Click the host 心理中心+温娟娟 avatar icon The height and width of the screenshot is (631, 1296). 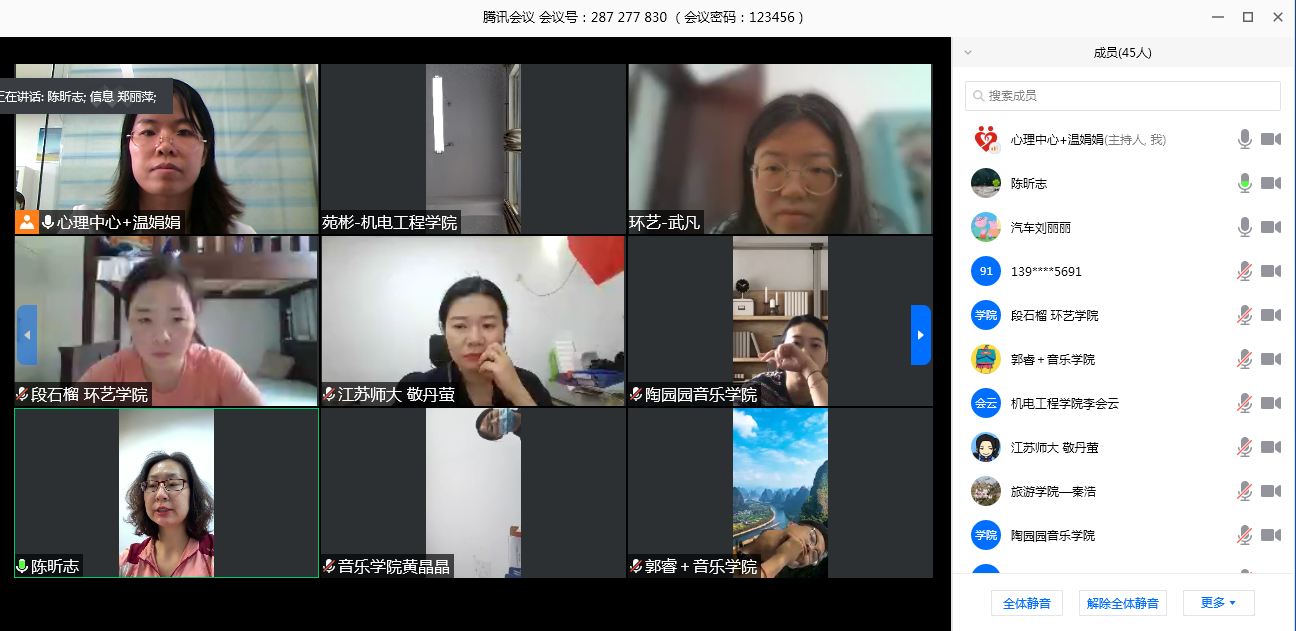pos(986,139)
